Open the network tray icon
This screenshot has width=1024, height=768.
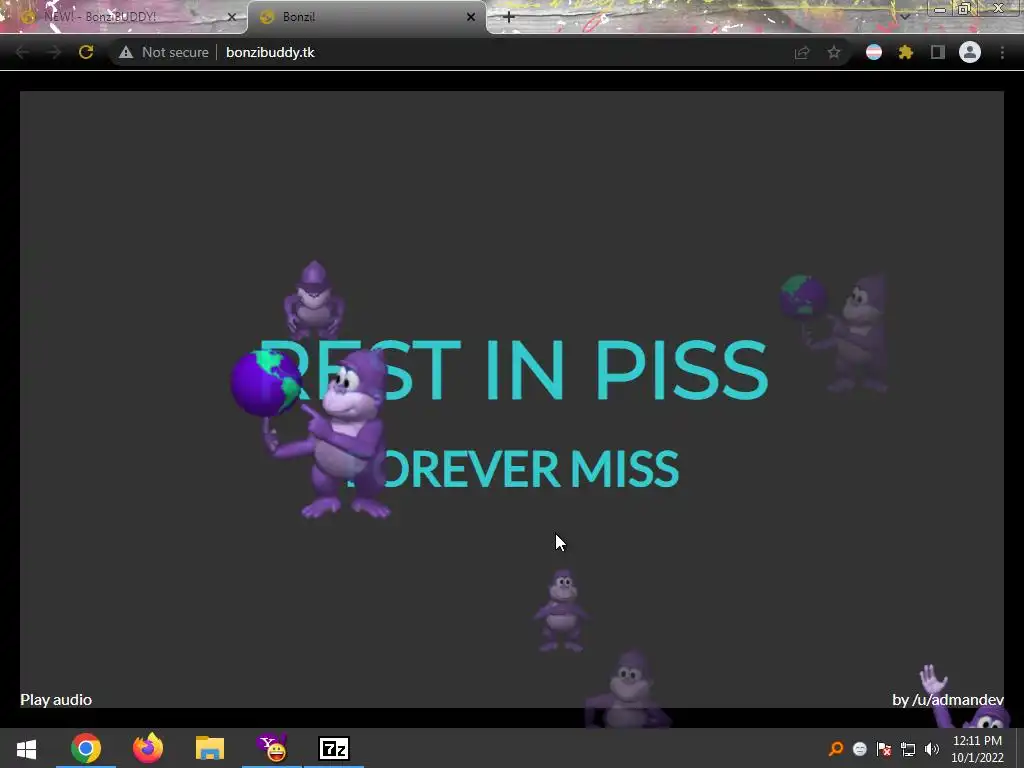[908, 749]
